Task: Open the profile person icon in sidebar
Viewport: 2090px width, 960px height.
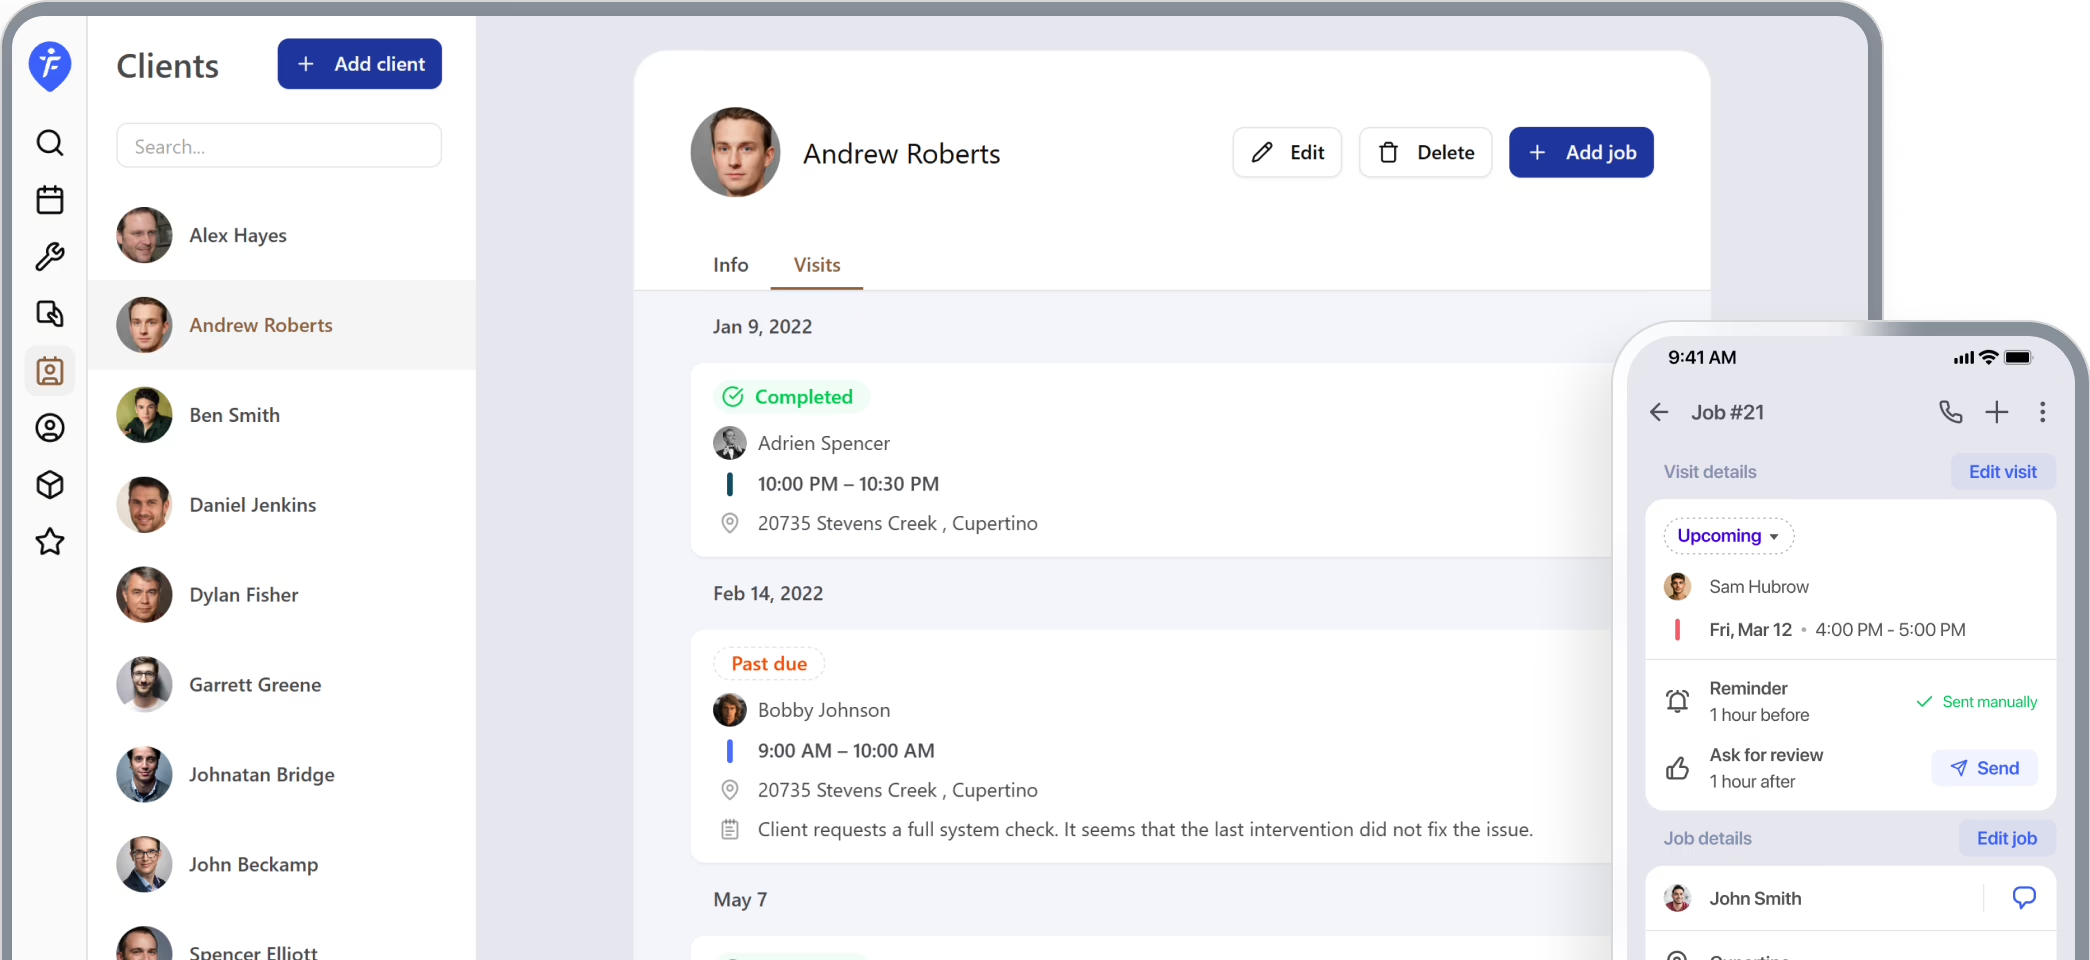Action: pyautogui.click(x=50, y=428)
